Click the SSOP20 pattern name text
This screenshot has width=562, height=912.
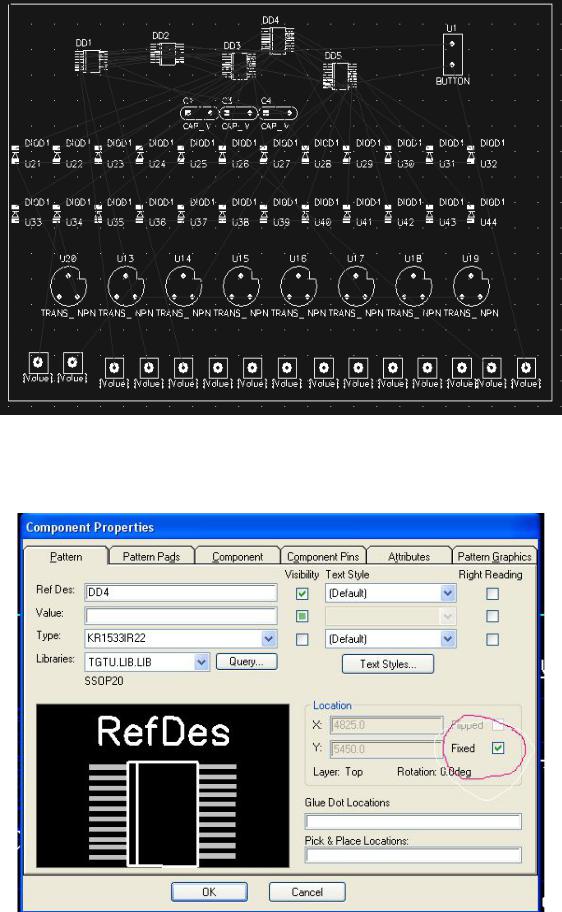pyautogui.click(x=104, y=681)
